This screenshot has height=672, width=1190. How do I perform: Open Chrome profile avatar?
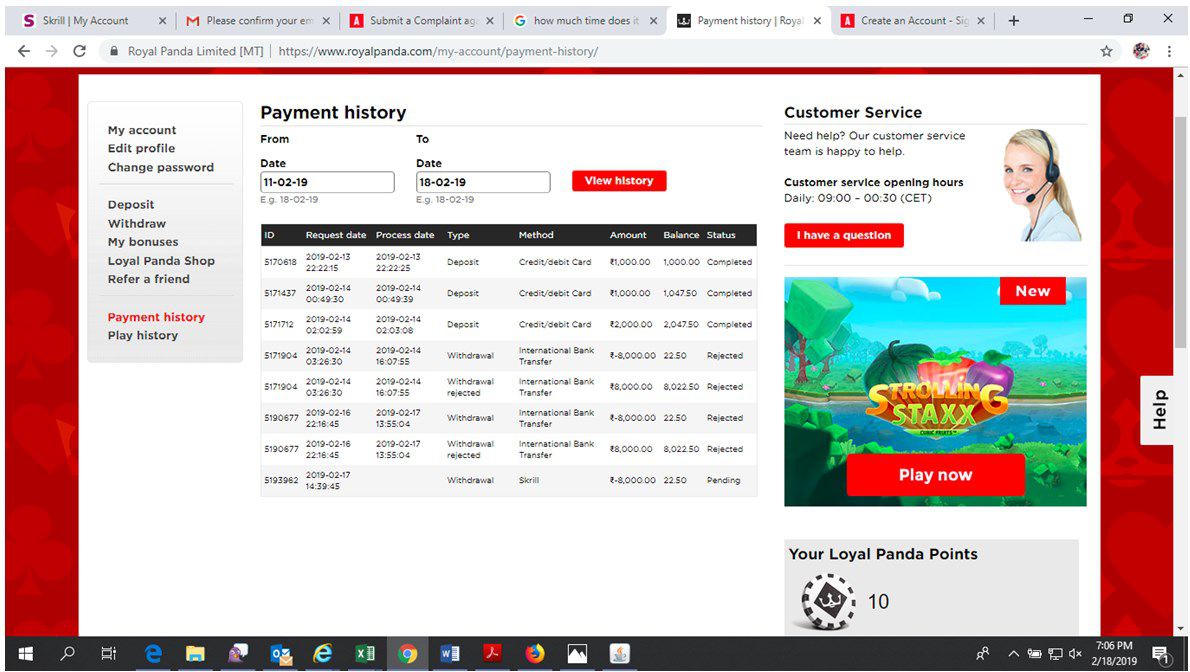point(1141,51)
